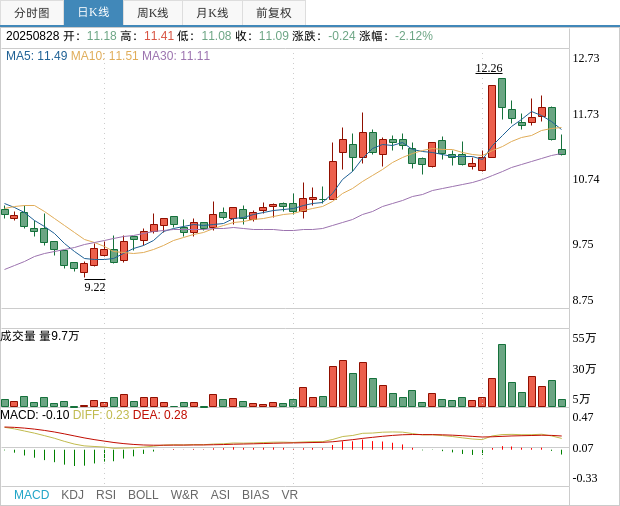
Task: Click the tallest green volume bar
Action: click(502, 375)
